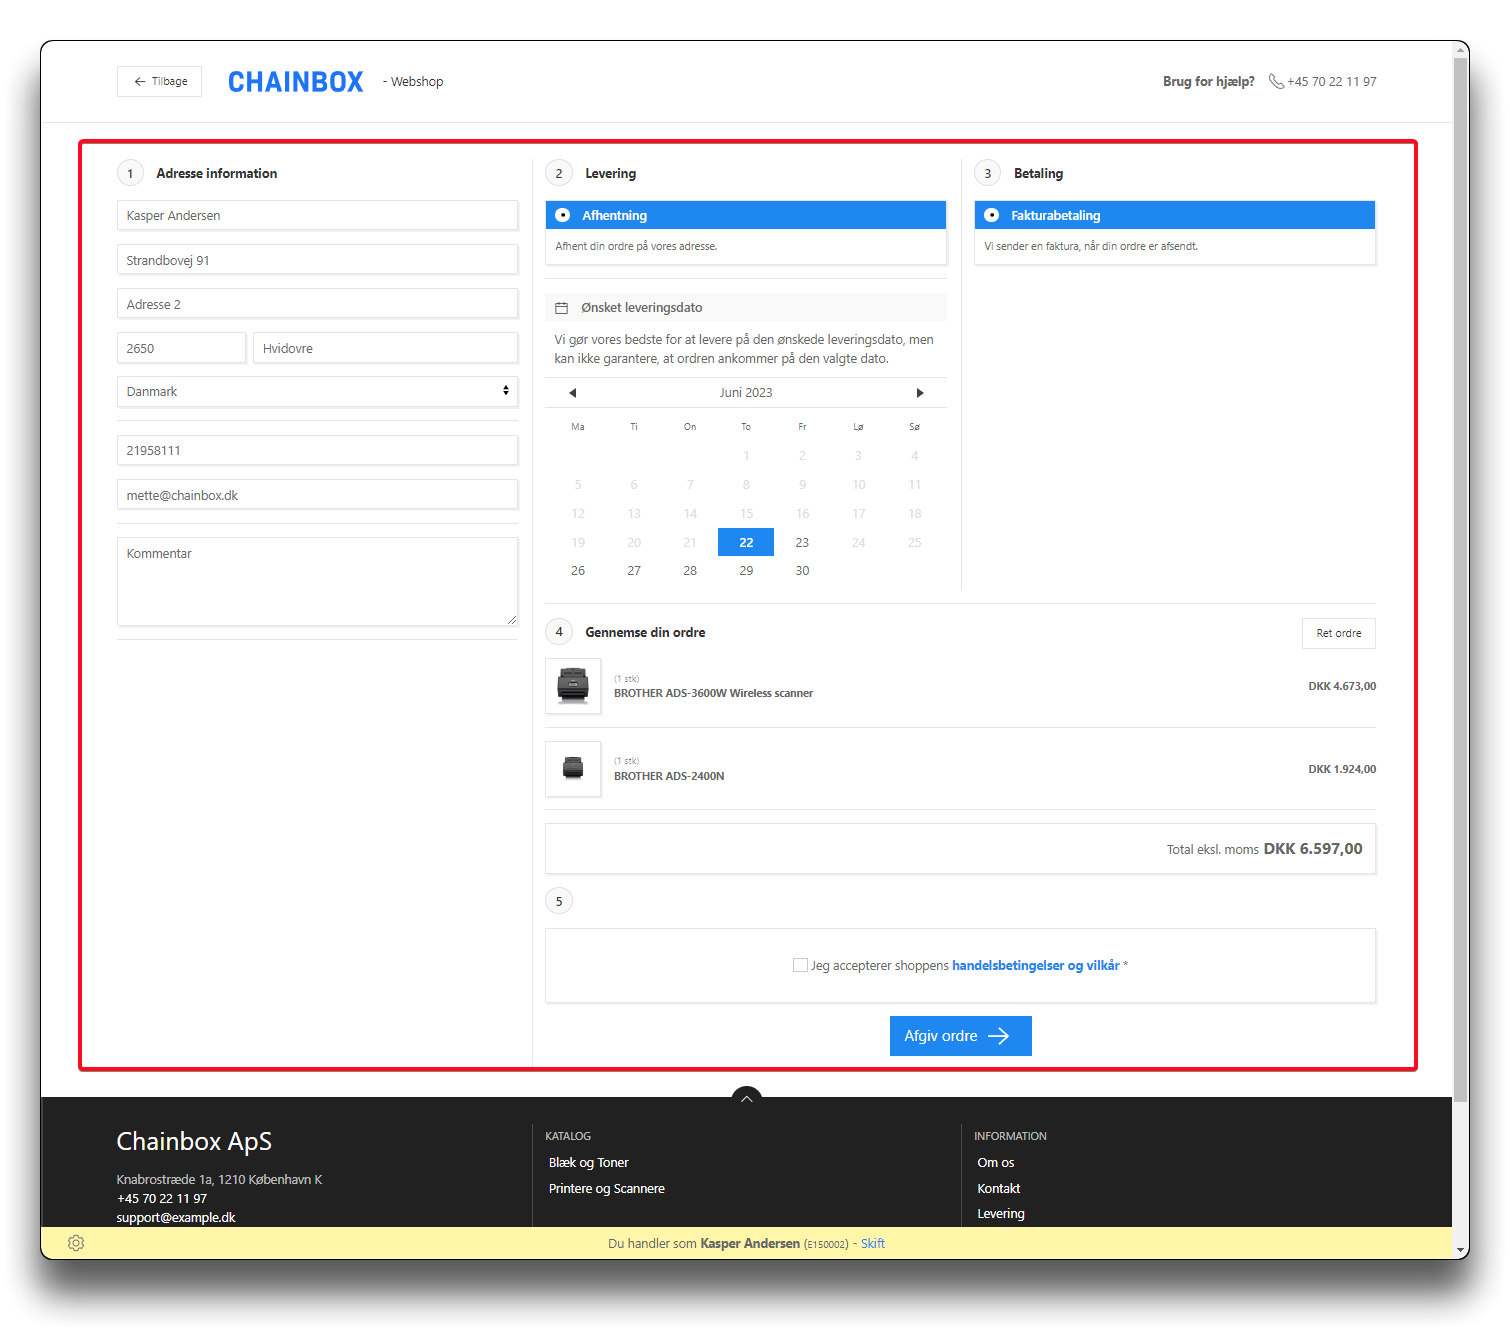
Task: Go back with the Tilbage button
Action: (160, 82)
